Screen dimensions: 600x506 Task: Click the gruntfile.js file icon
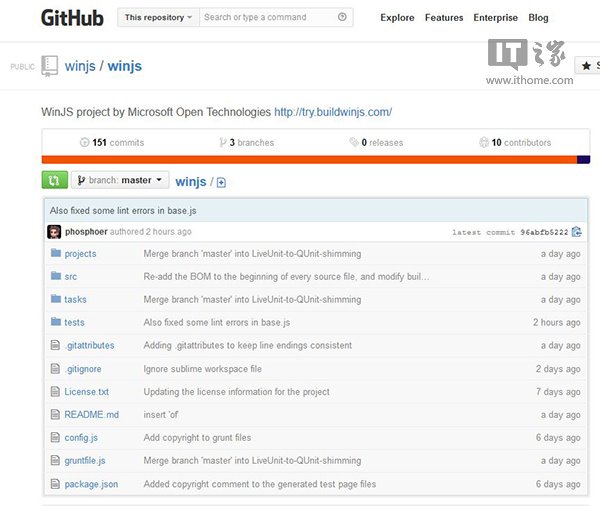click(55, 460)
